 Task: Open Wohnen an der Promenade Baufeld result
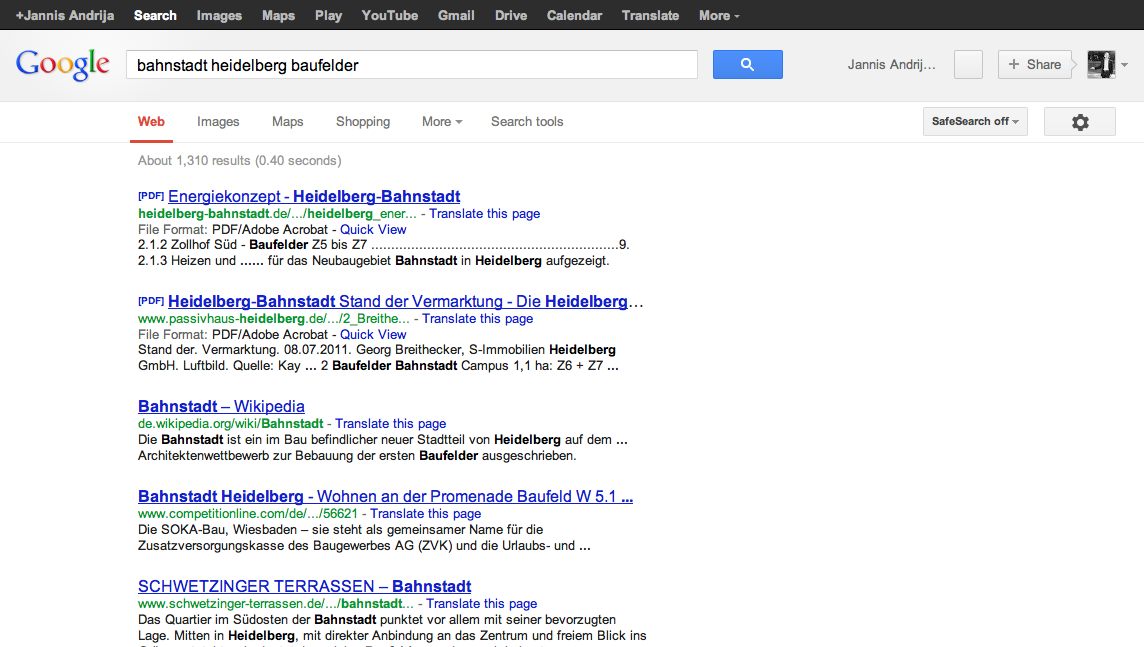pos(385,496)
